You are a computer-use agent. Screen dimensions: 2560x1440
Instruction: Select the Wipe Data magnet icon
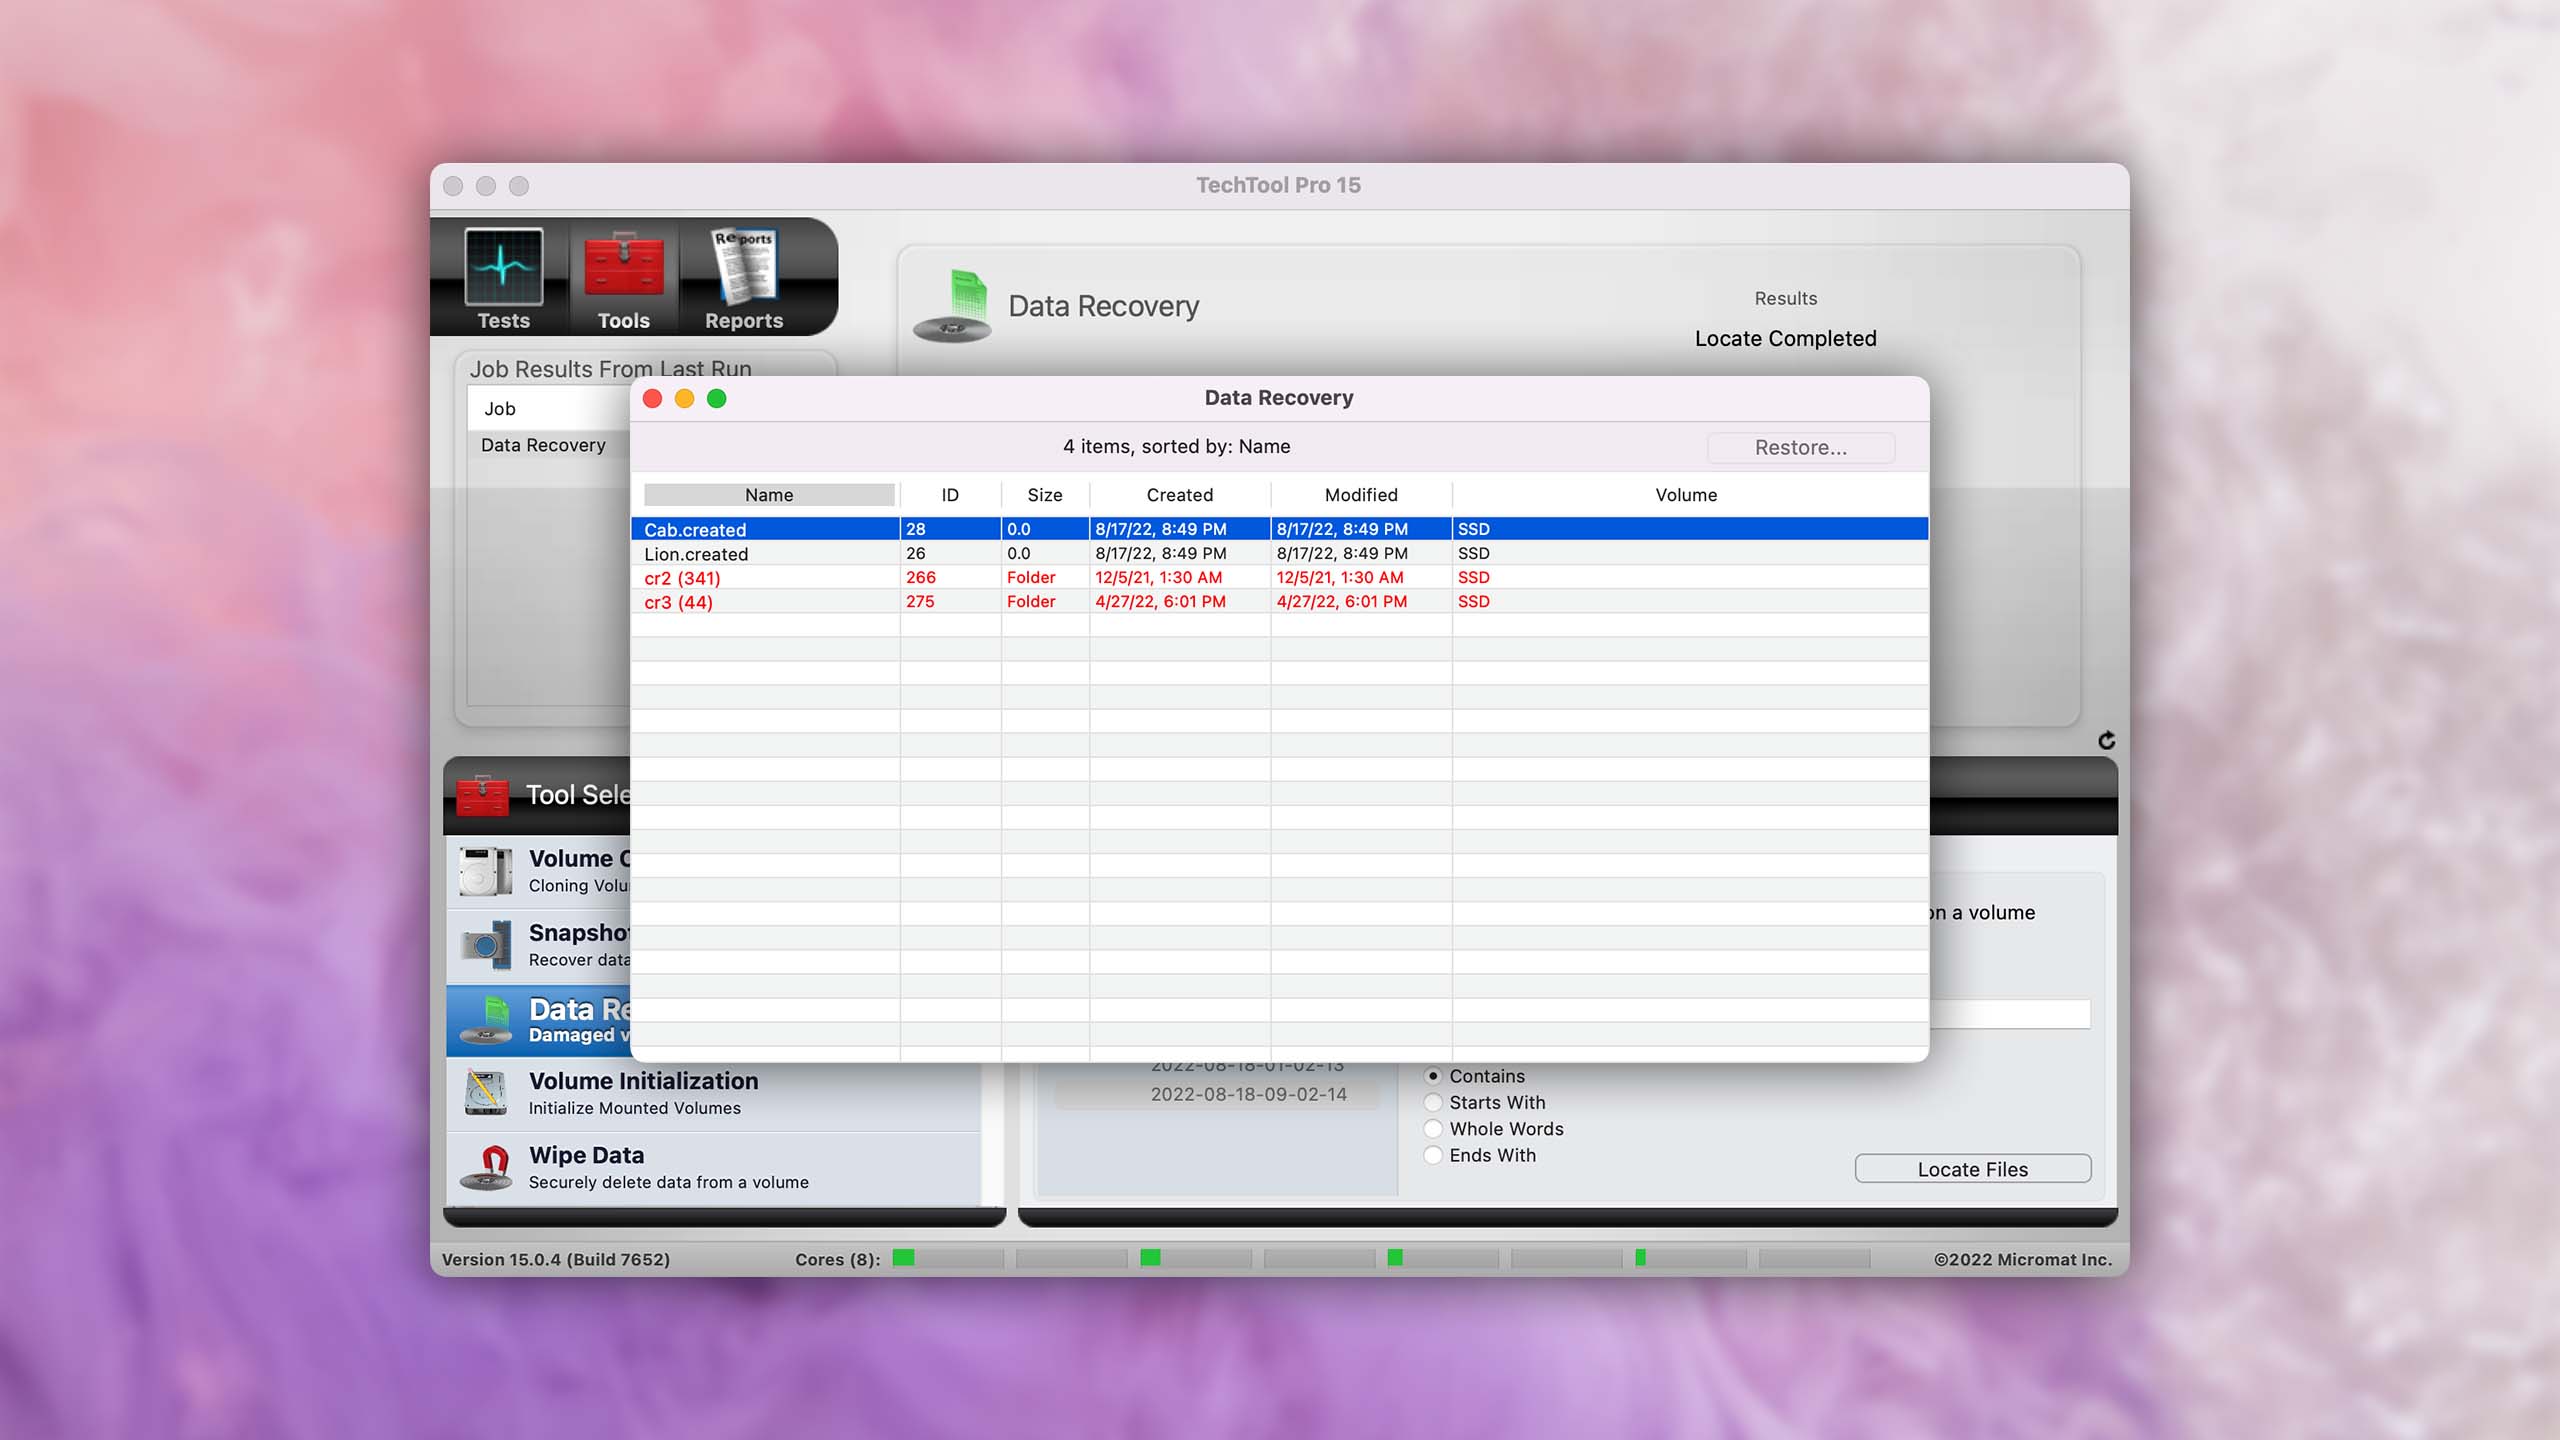pos(486,1167)
